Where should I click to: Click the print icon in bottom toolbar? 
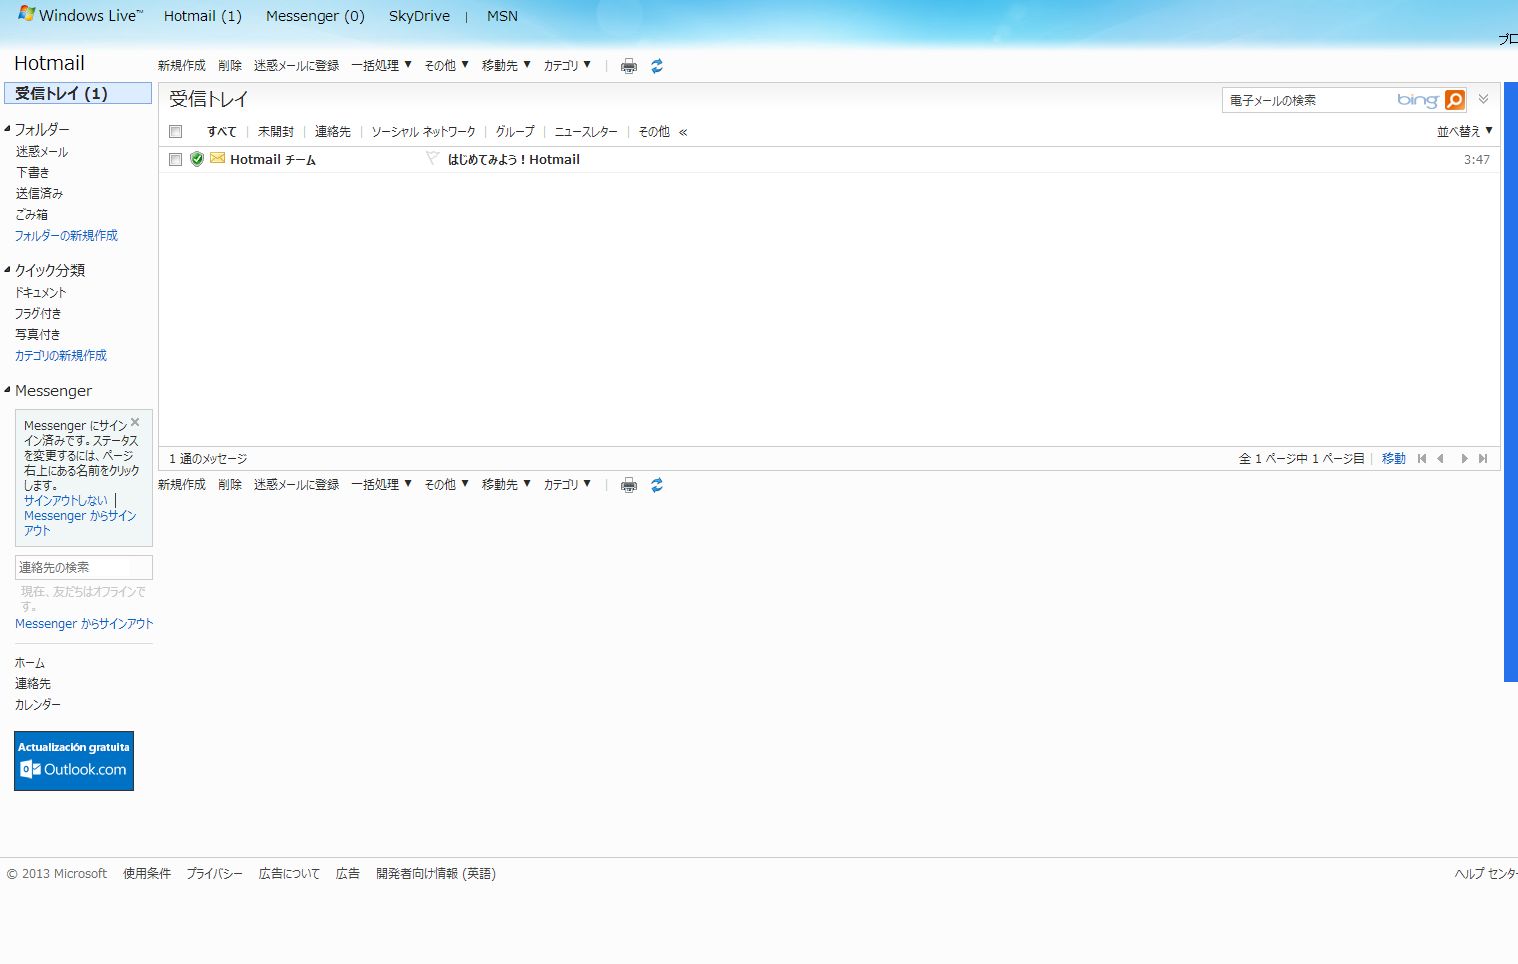[628, 485]
